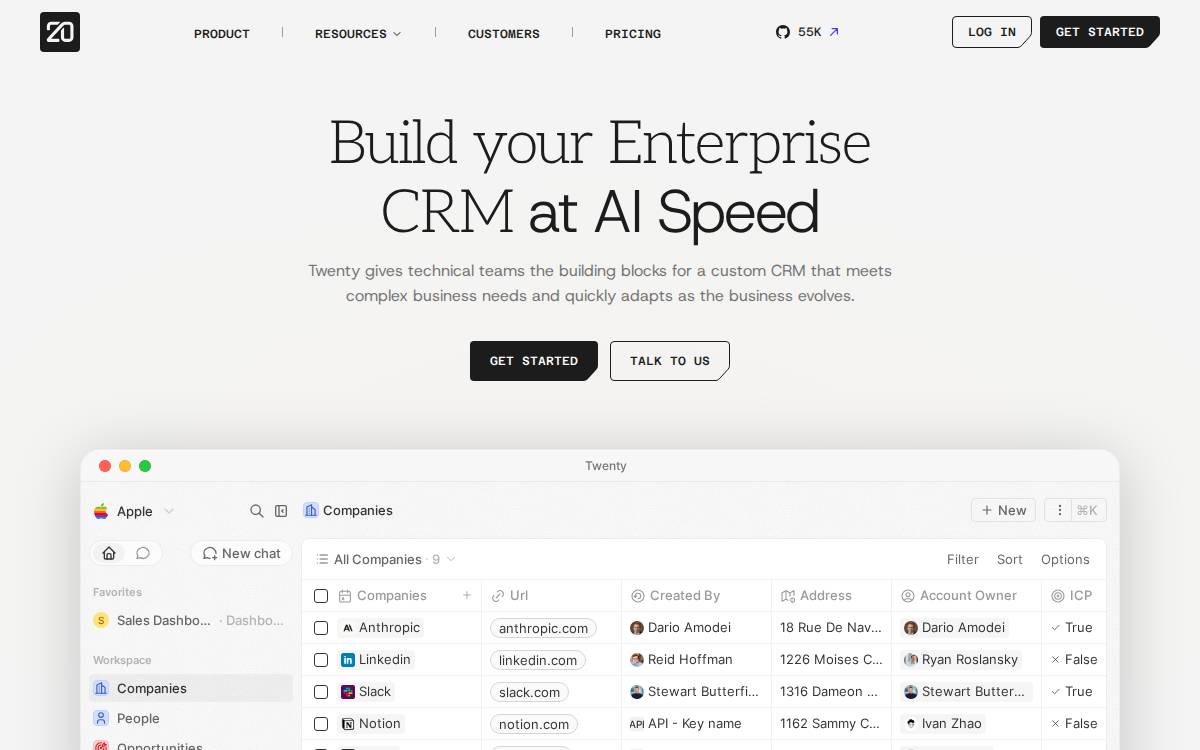1200x750 pixels.
Task: Start a New chat
Action: point(241,553)
